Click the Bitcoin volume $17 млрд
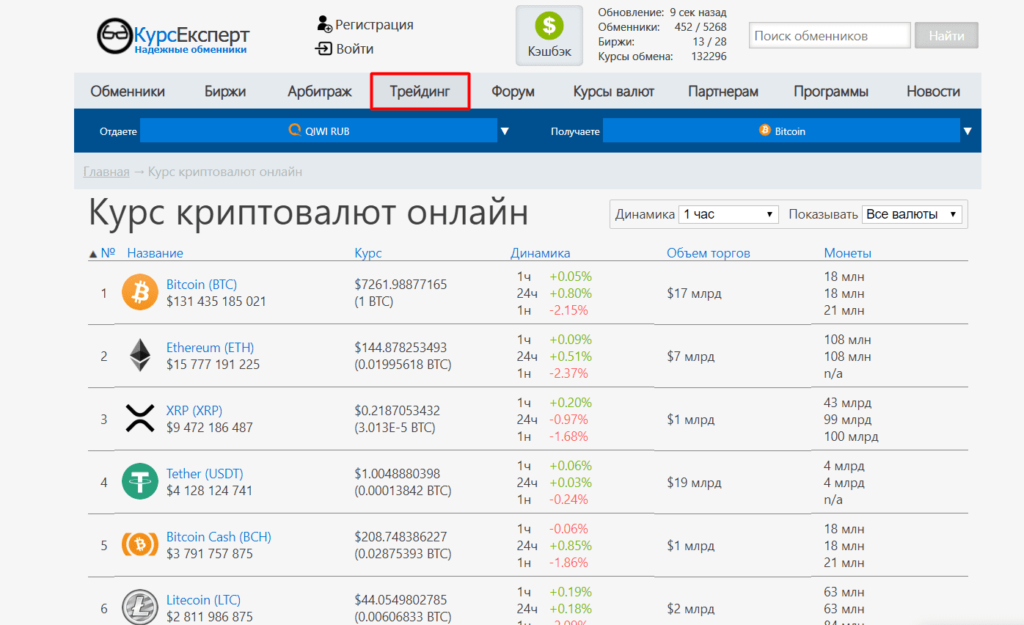1024x625 pixels. click(x=694, y=294)
